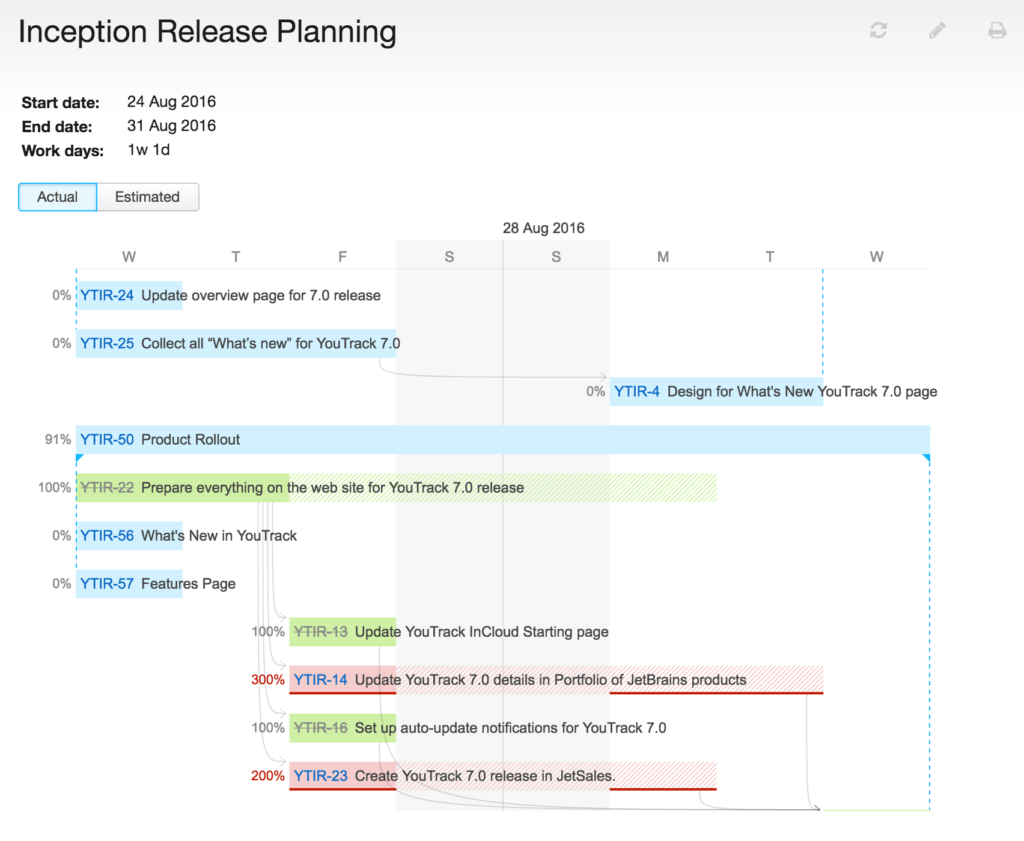Click 'Prepare everything on the web site' task text
Image resolution: width=1024 pixels, height=841 pixels.
tap(332, 488)
